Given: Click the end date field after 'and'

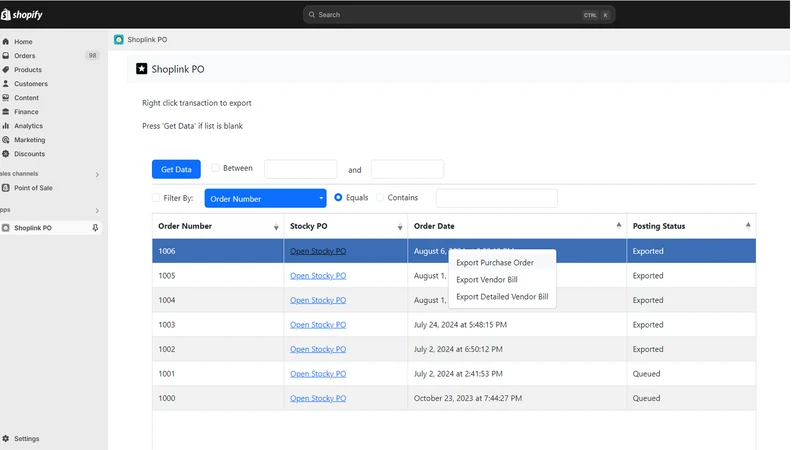Looking at the screenshot, I should (407, 169).
